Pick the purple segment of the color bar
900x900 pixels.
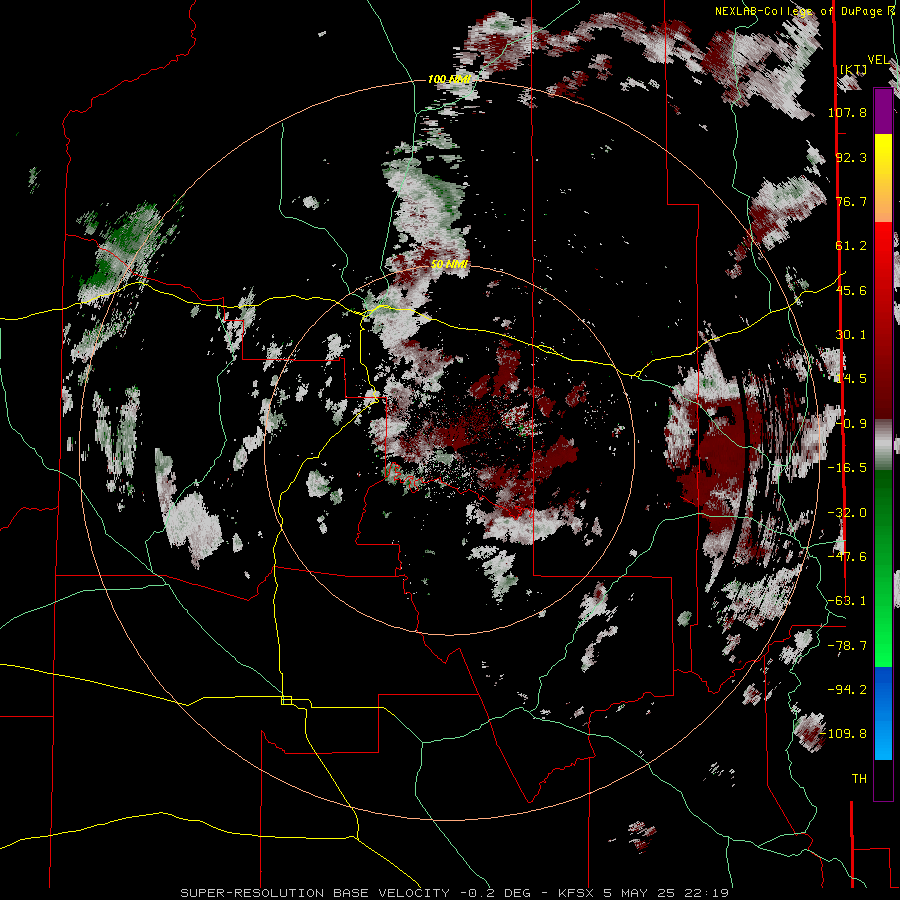tap(883, 111)
